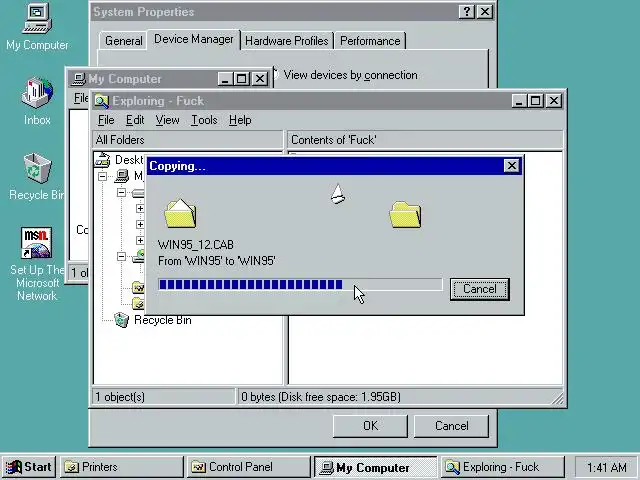This screenshot has width=640, height=480.
Task: Open the Performance tab
Action: coord(370,41)
